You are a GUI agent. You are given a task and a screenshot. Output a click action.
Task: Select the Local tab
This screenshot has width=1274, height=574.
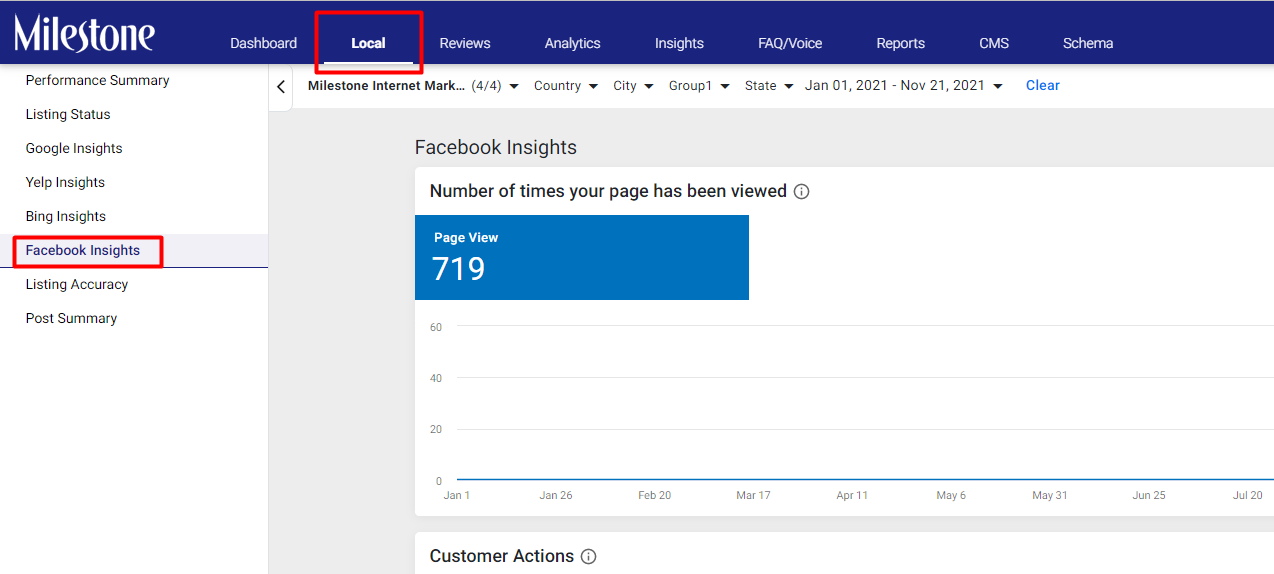368,43
